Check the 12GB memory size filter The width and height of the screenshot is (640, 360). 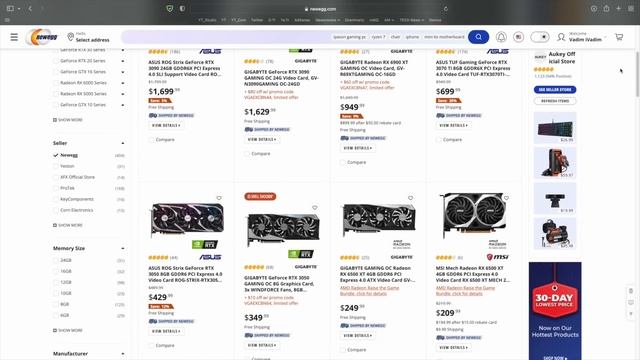pyautogui.click(x=56, y=282)
